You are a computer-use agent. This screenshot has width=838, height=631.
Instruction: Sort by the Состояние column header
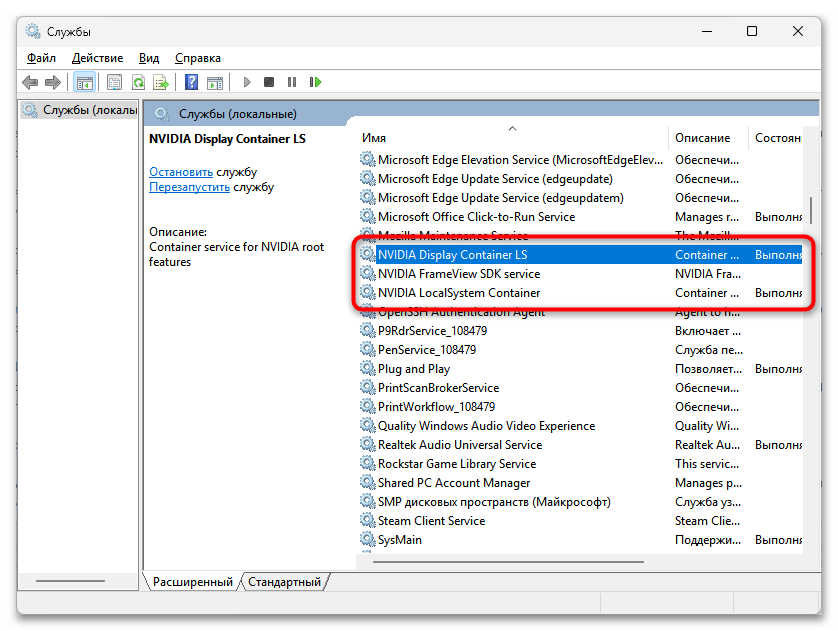(776, 138)
